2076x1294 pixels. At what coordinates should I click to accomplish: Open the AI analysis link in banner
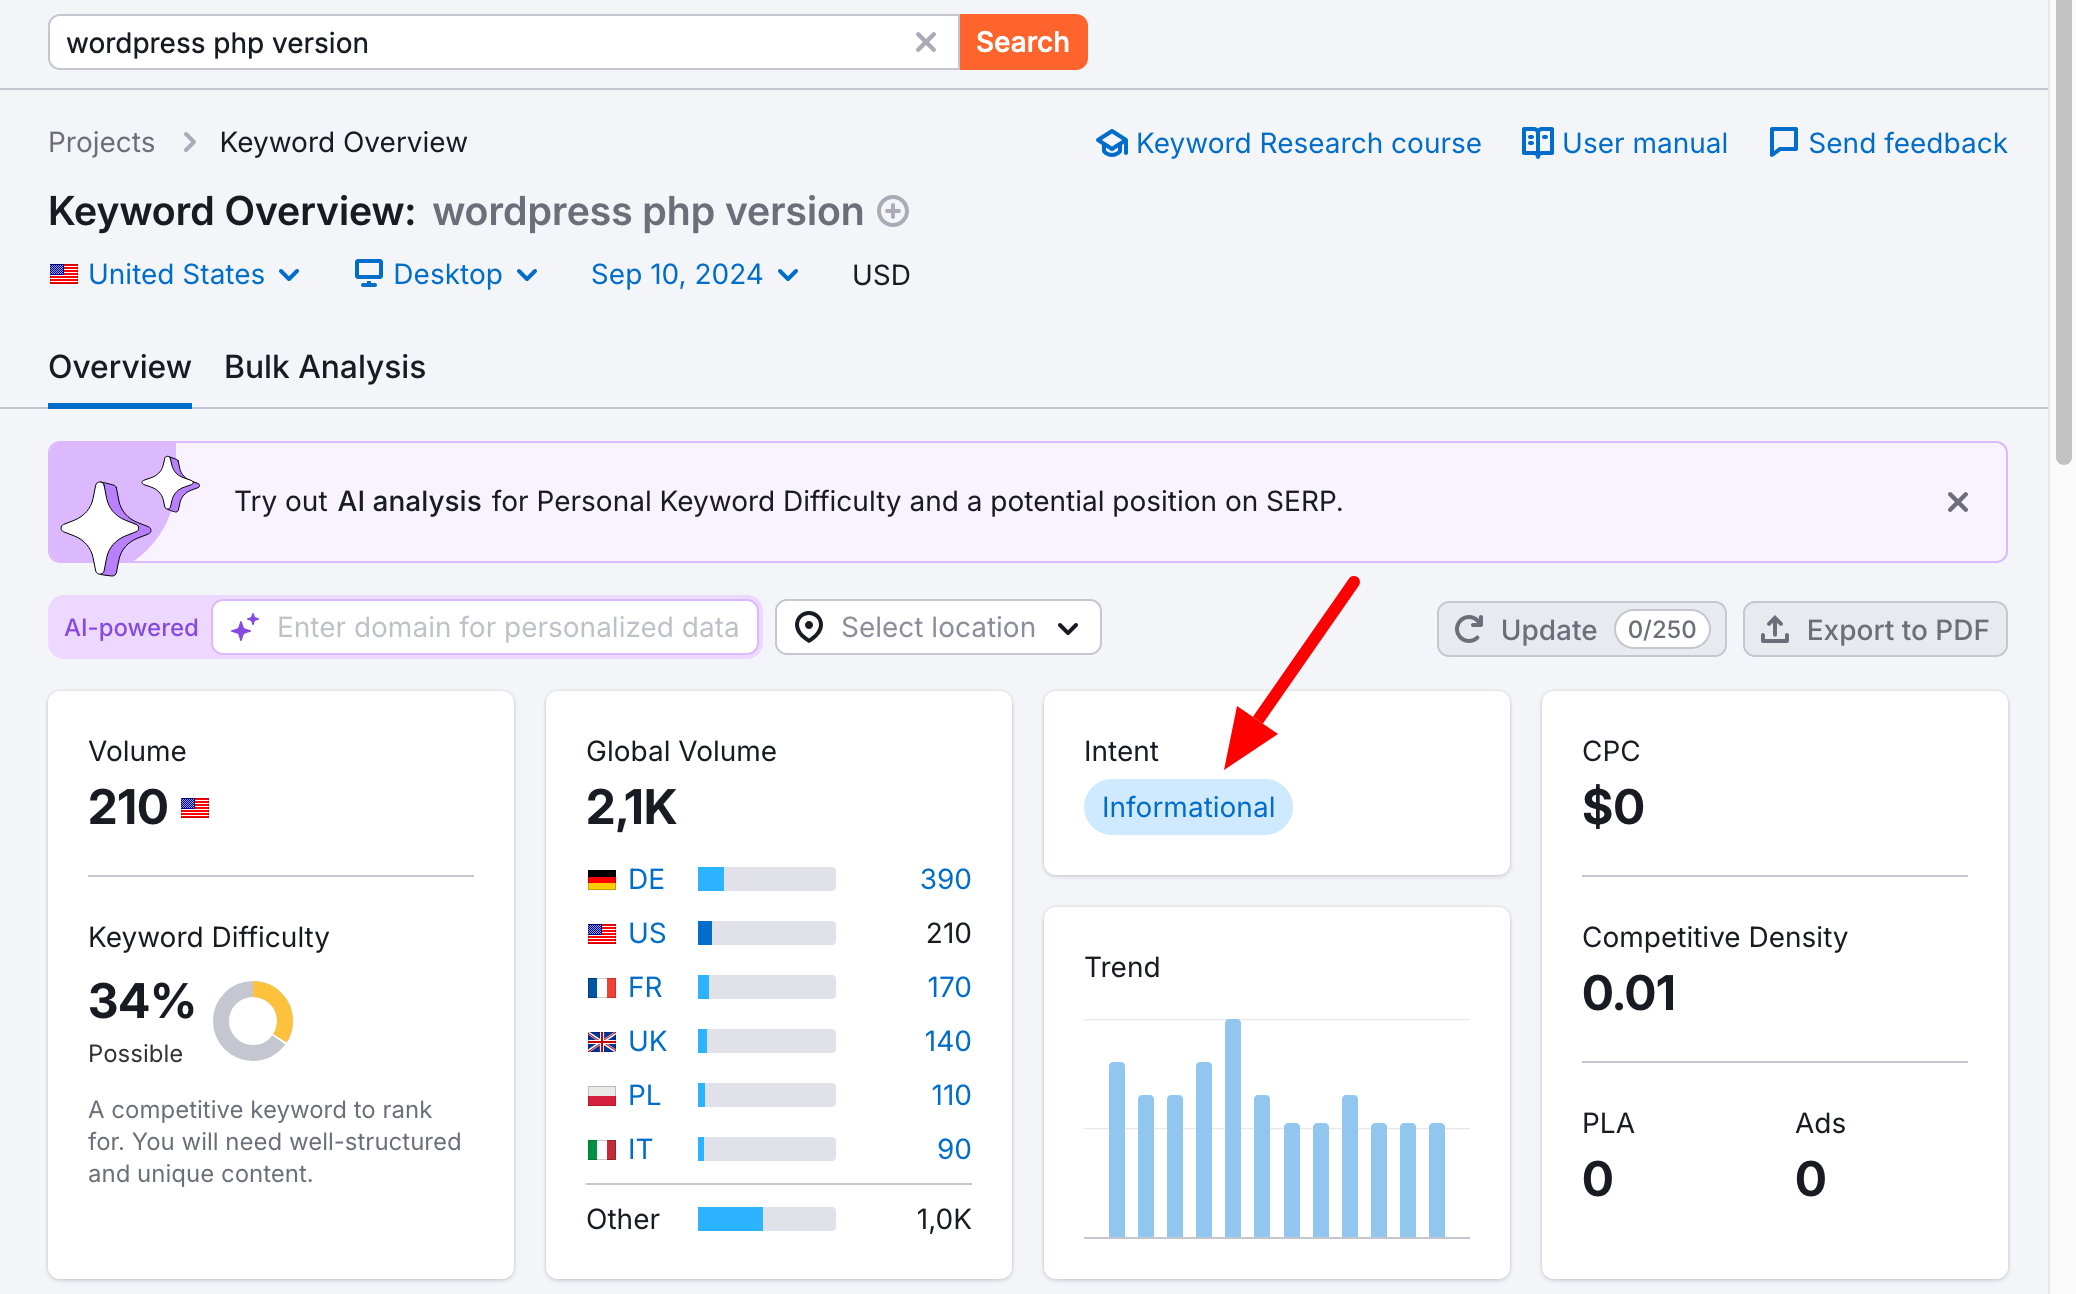coord(410,501)
